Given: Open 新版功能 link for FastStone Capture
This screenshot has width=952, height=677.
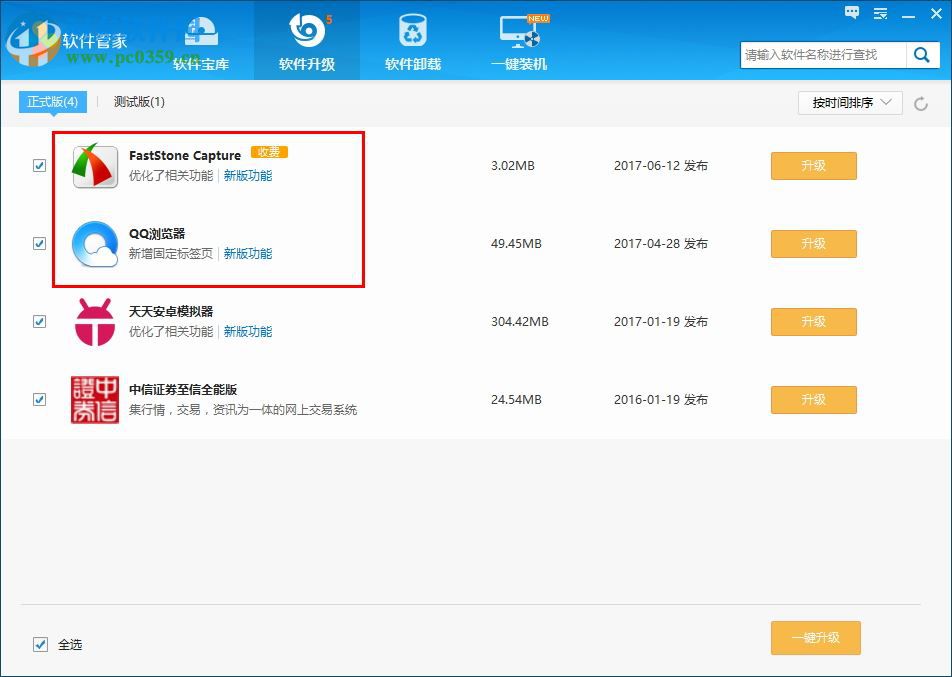Looking at the screenshot, I should (248, 173).
